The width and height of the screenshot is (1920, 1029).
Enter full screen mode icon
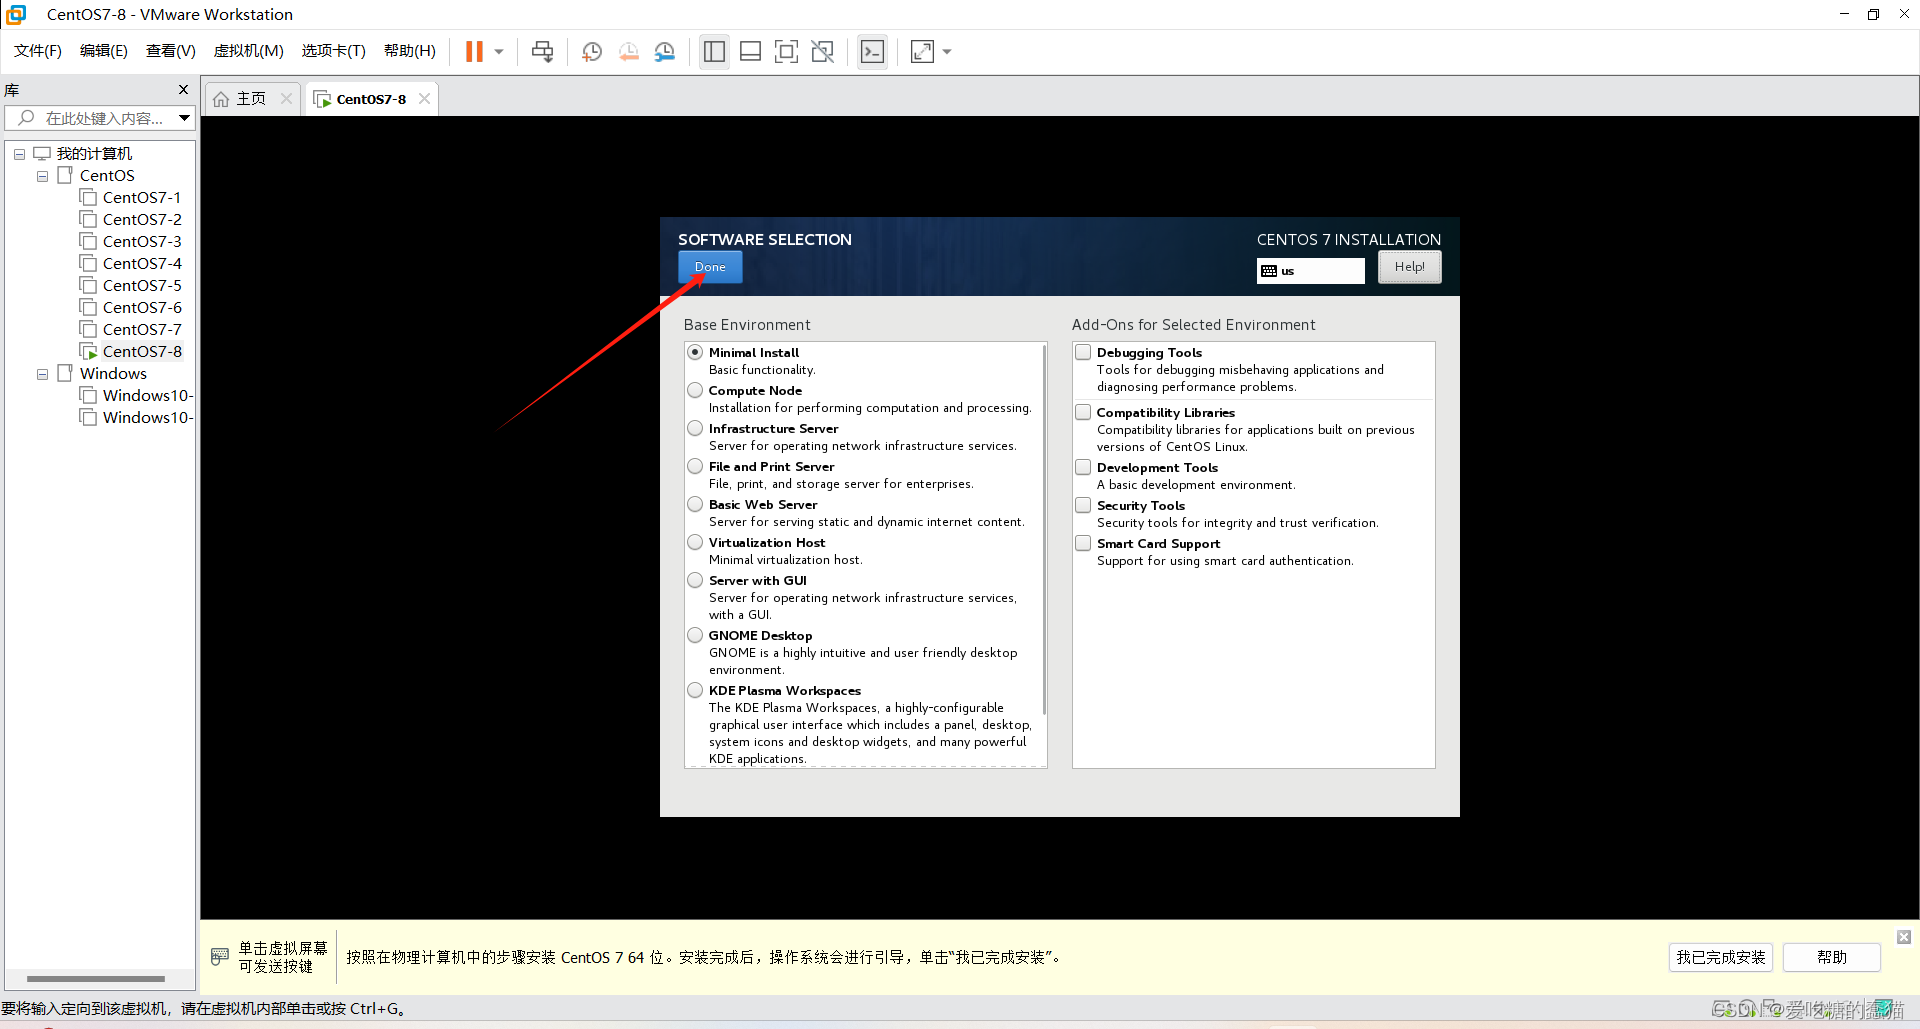[786, 52]
